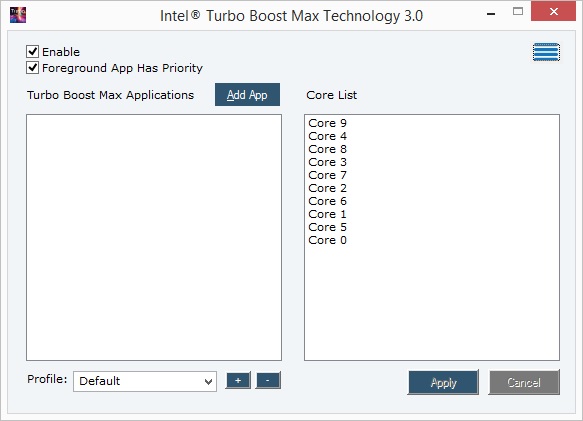Select Core 0 at list bottom

click(328, 240)
